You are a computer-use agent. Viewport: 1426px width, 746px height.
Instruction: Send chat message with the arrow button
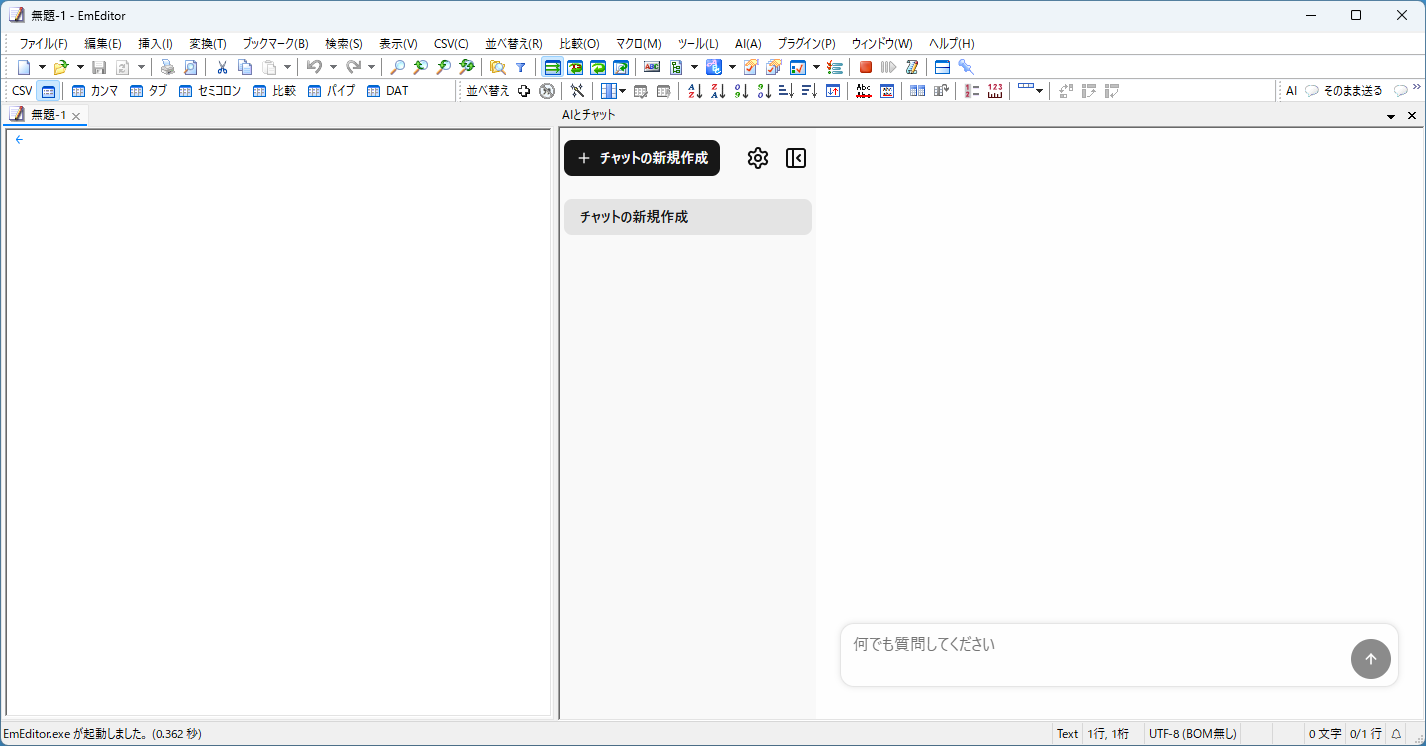click(1371, 659)
